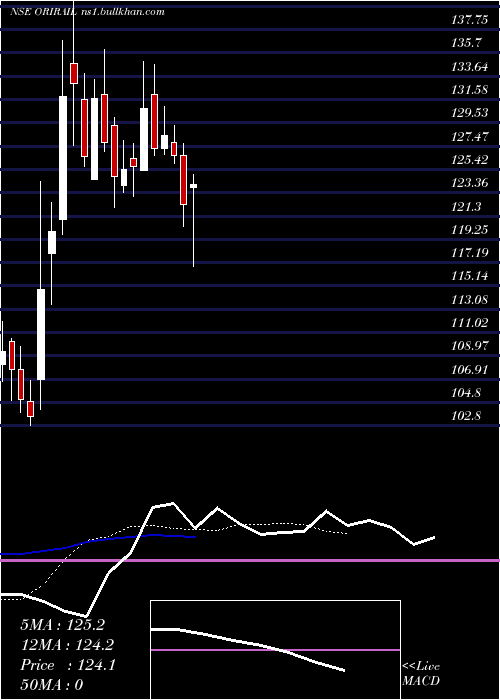Select the 137.75 price axis label
500x700 pixels.
click(x=470, y=19)
